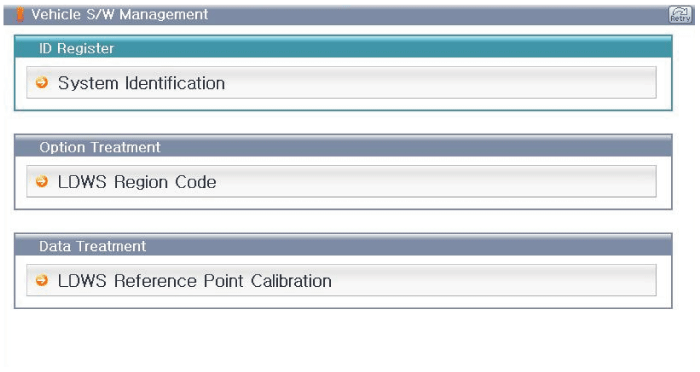
Task: Click the "ID Register" heading text
Action: tap(76, 48)
